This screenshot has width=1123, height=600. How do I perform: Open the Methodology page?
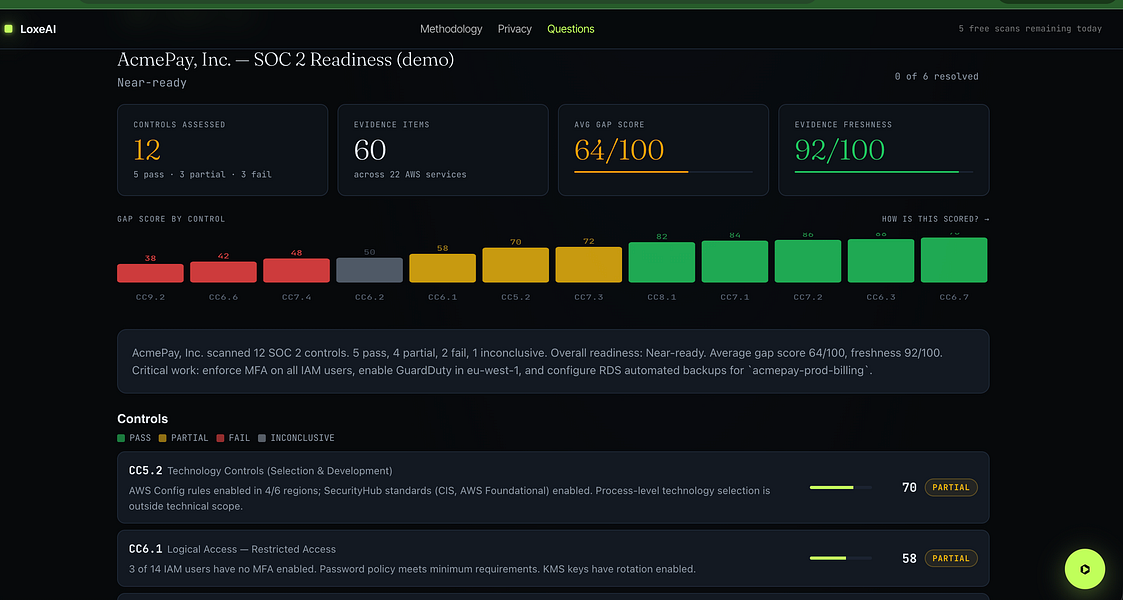450,29
